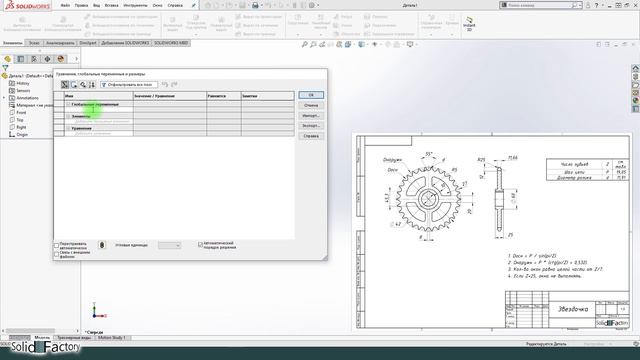This screenshot has width=640, height=360.
Task: Collapse the Уравнения section in table
Action: tap(68, 128)
